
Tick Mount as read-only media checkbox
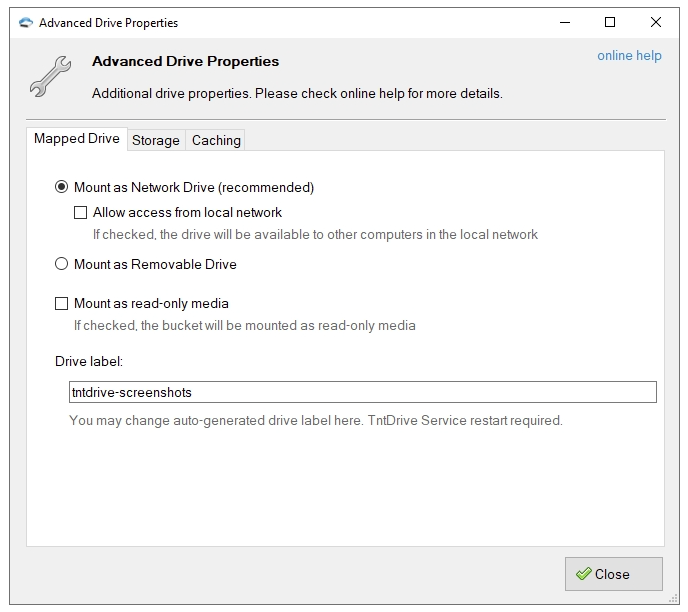pyautogui.click(x=62, y=303)
